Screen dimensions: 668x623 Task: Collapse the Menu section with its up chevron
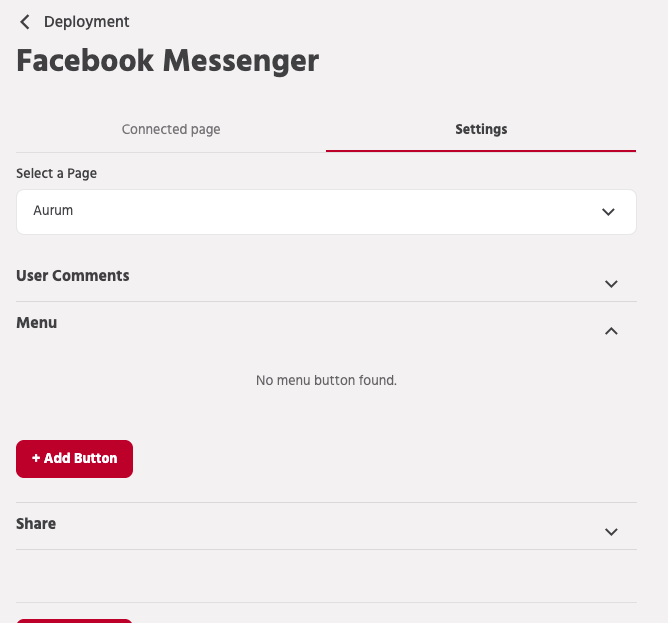click(612, 331)
